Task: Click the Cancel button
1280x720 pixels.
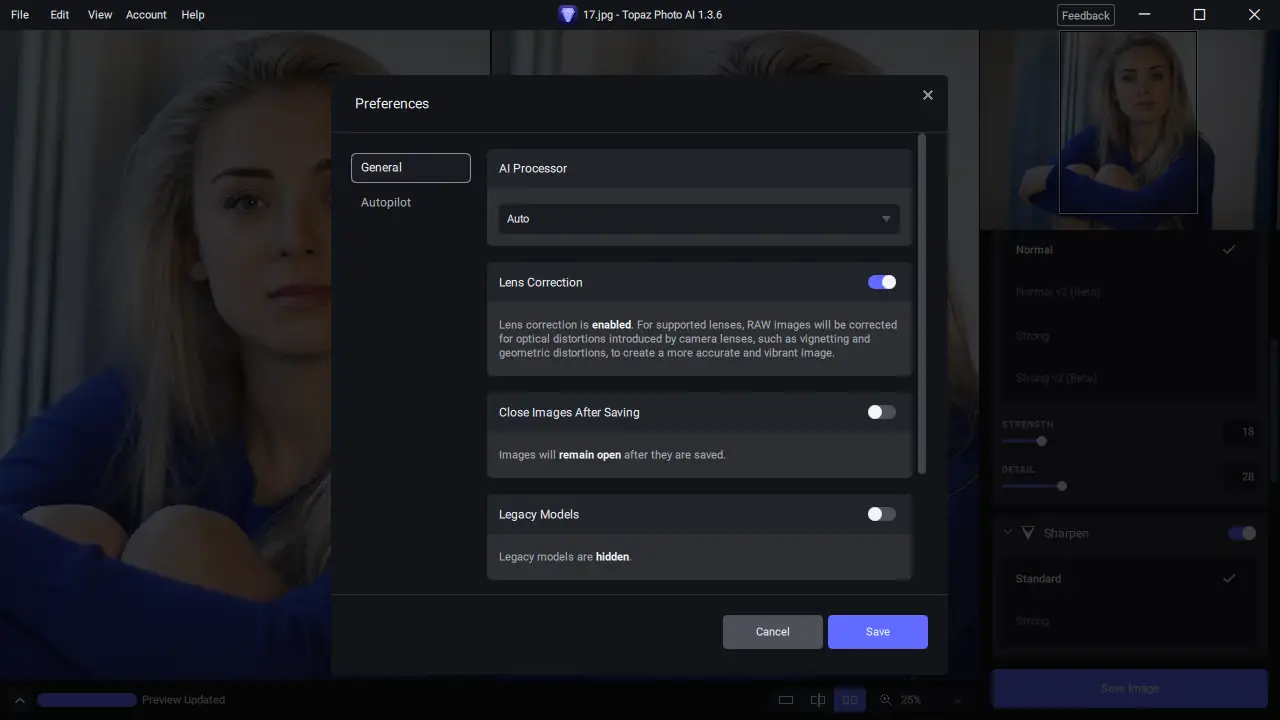Action: coord(773,632)
